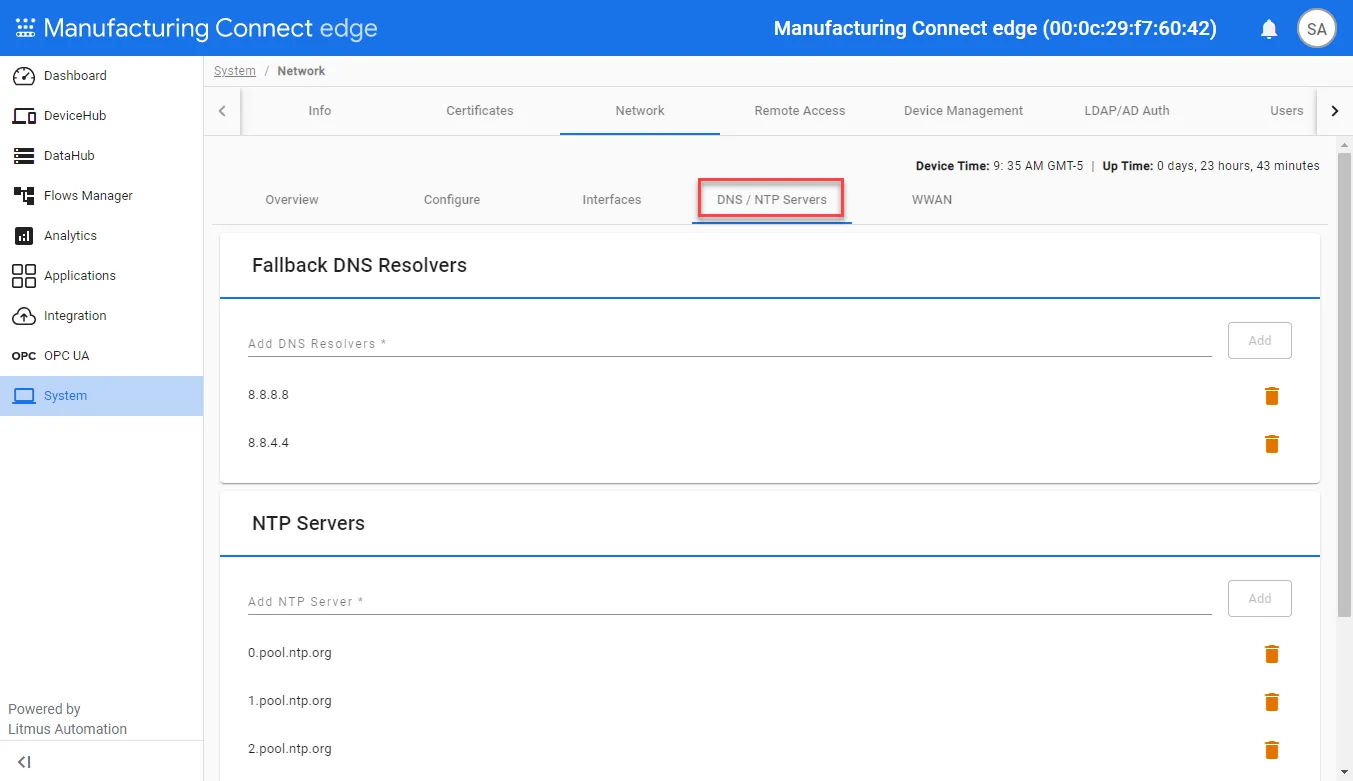1353x781 pixels.
Task: Switch to the Certificates tab
Action: (480, 111)
